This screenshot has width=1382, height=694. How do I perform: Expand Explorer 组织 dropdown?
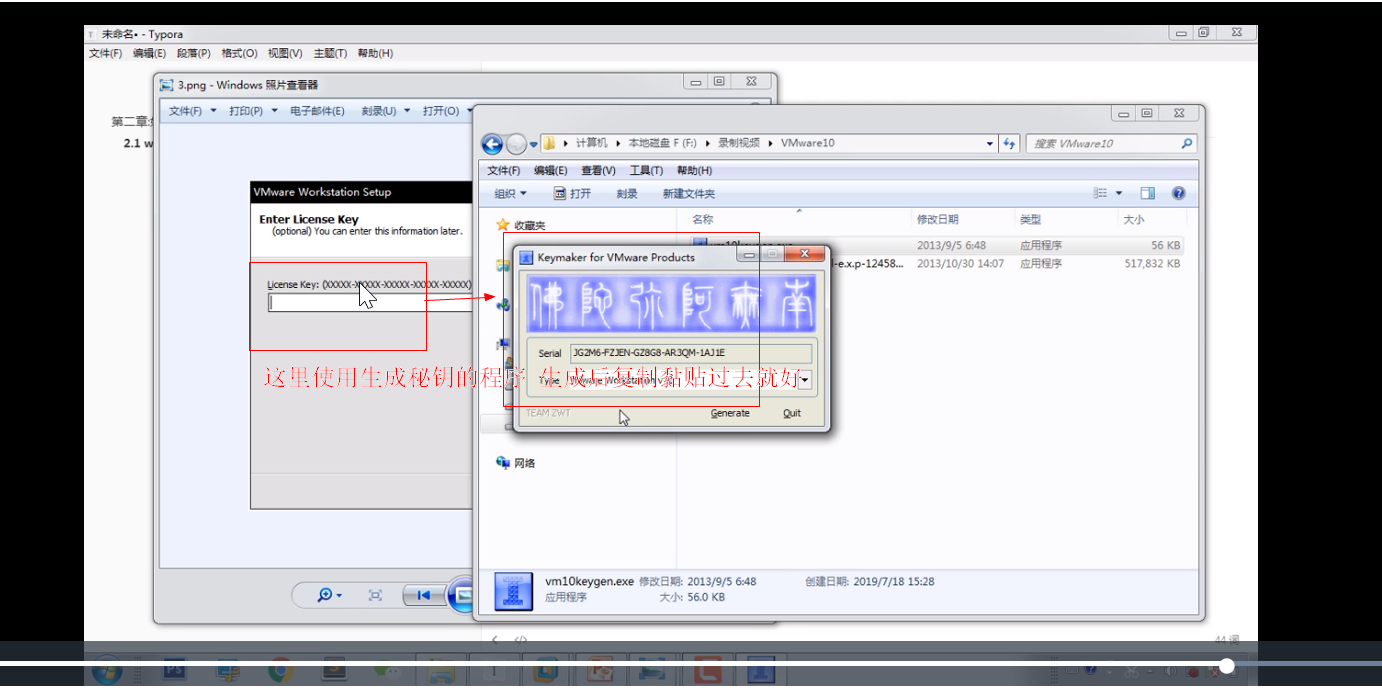coord(510,193)
